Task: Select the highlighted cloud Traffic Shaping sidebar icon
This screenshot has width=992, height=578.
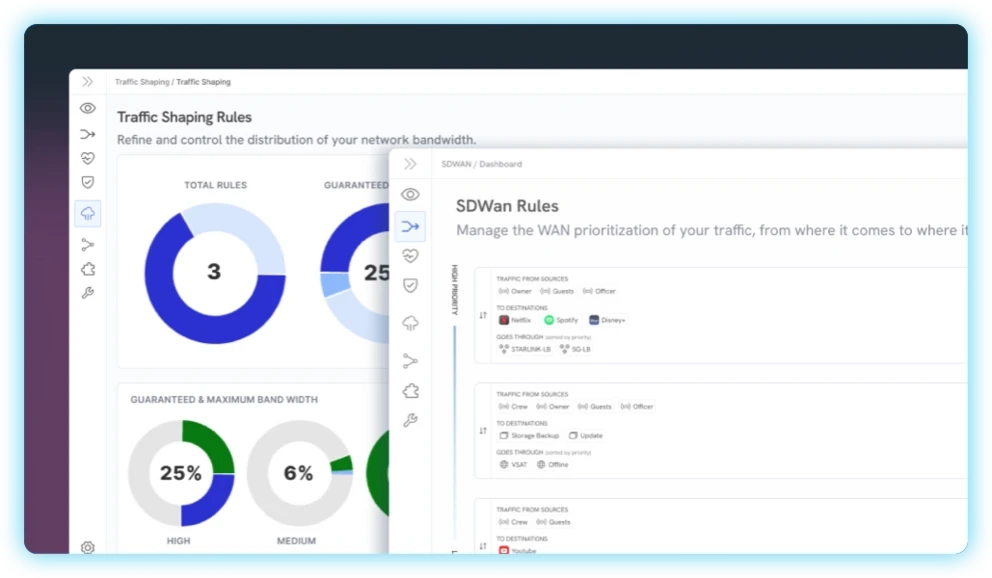Action: [87, 213]
